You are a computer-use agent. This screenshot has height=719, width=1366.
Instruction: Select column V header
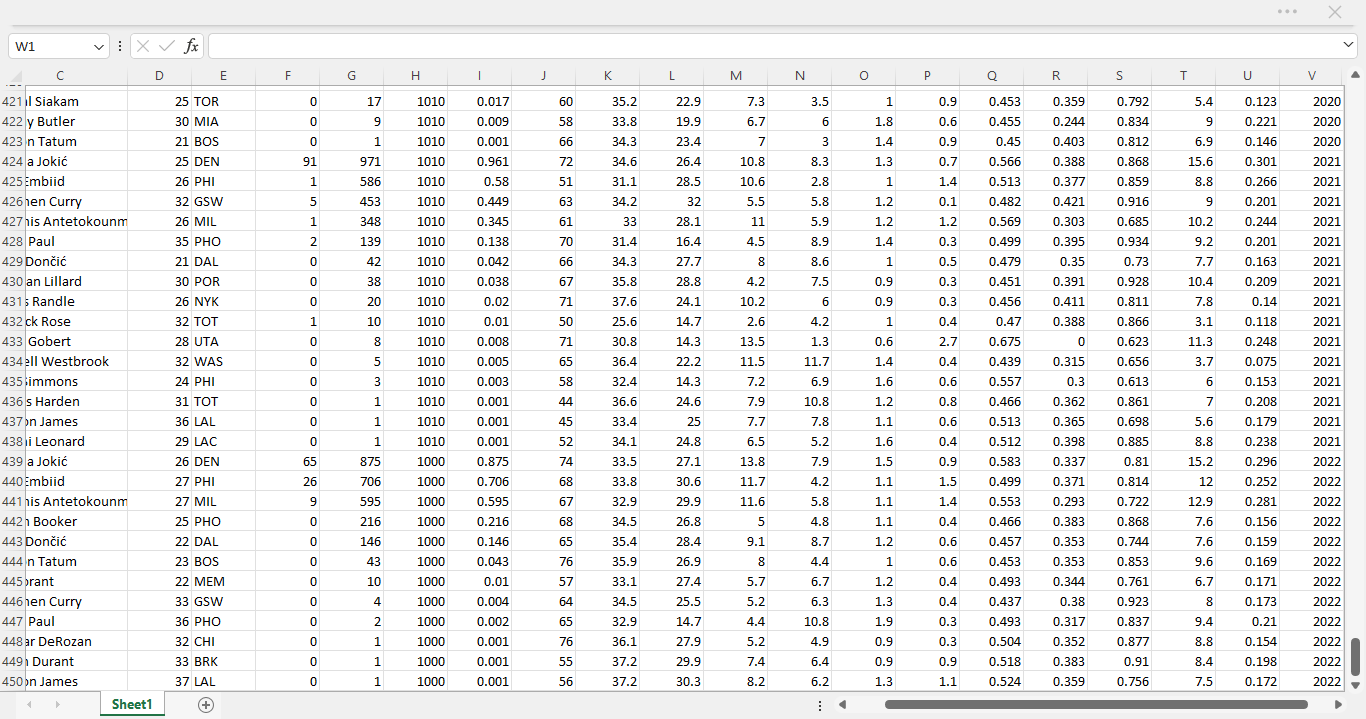[1311, 76]
